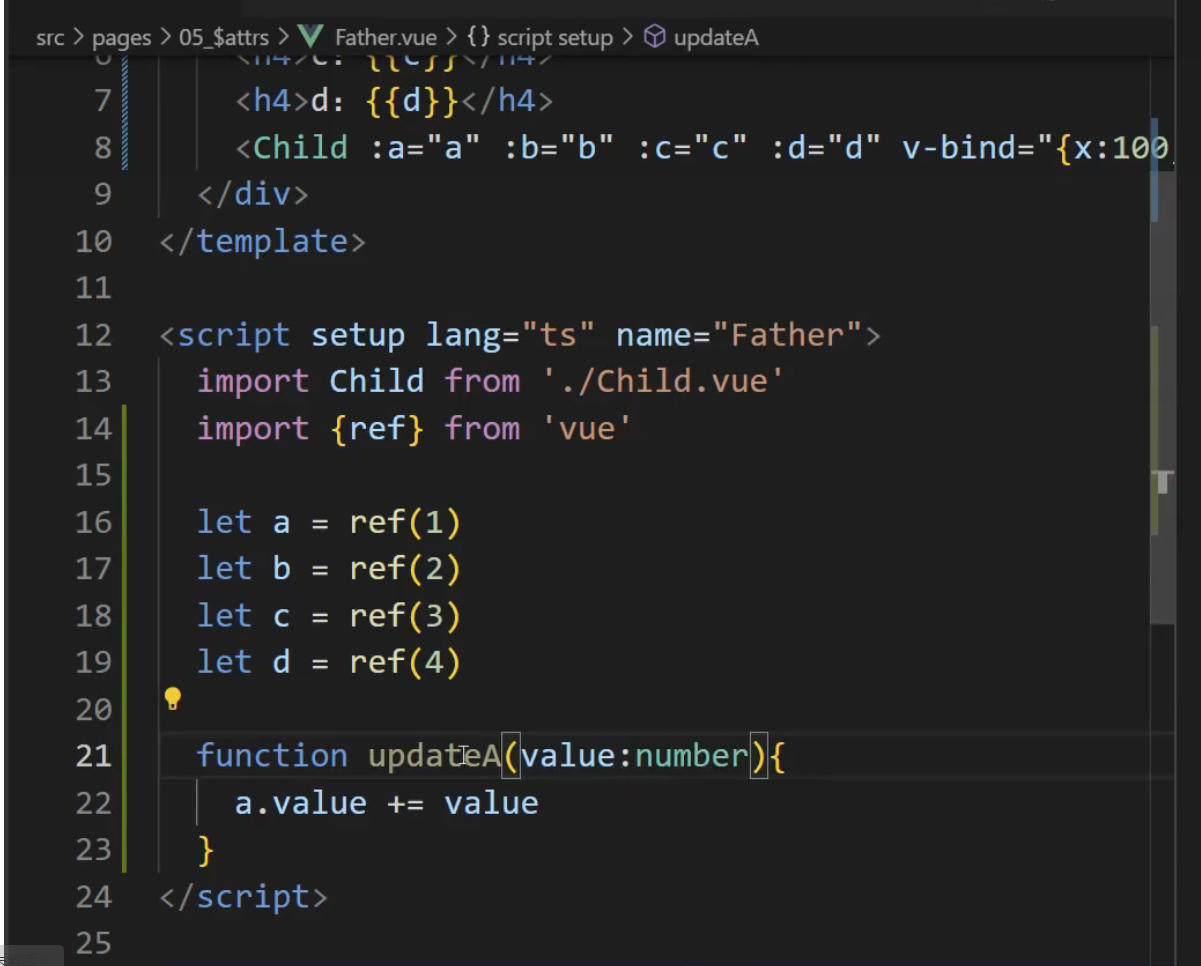Click ref(4) on line 19

tap(405, 662)
